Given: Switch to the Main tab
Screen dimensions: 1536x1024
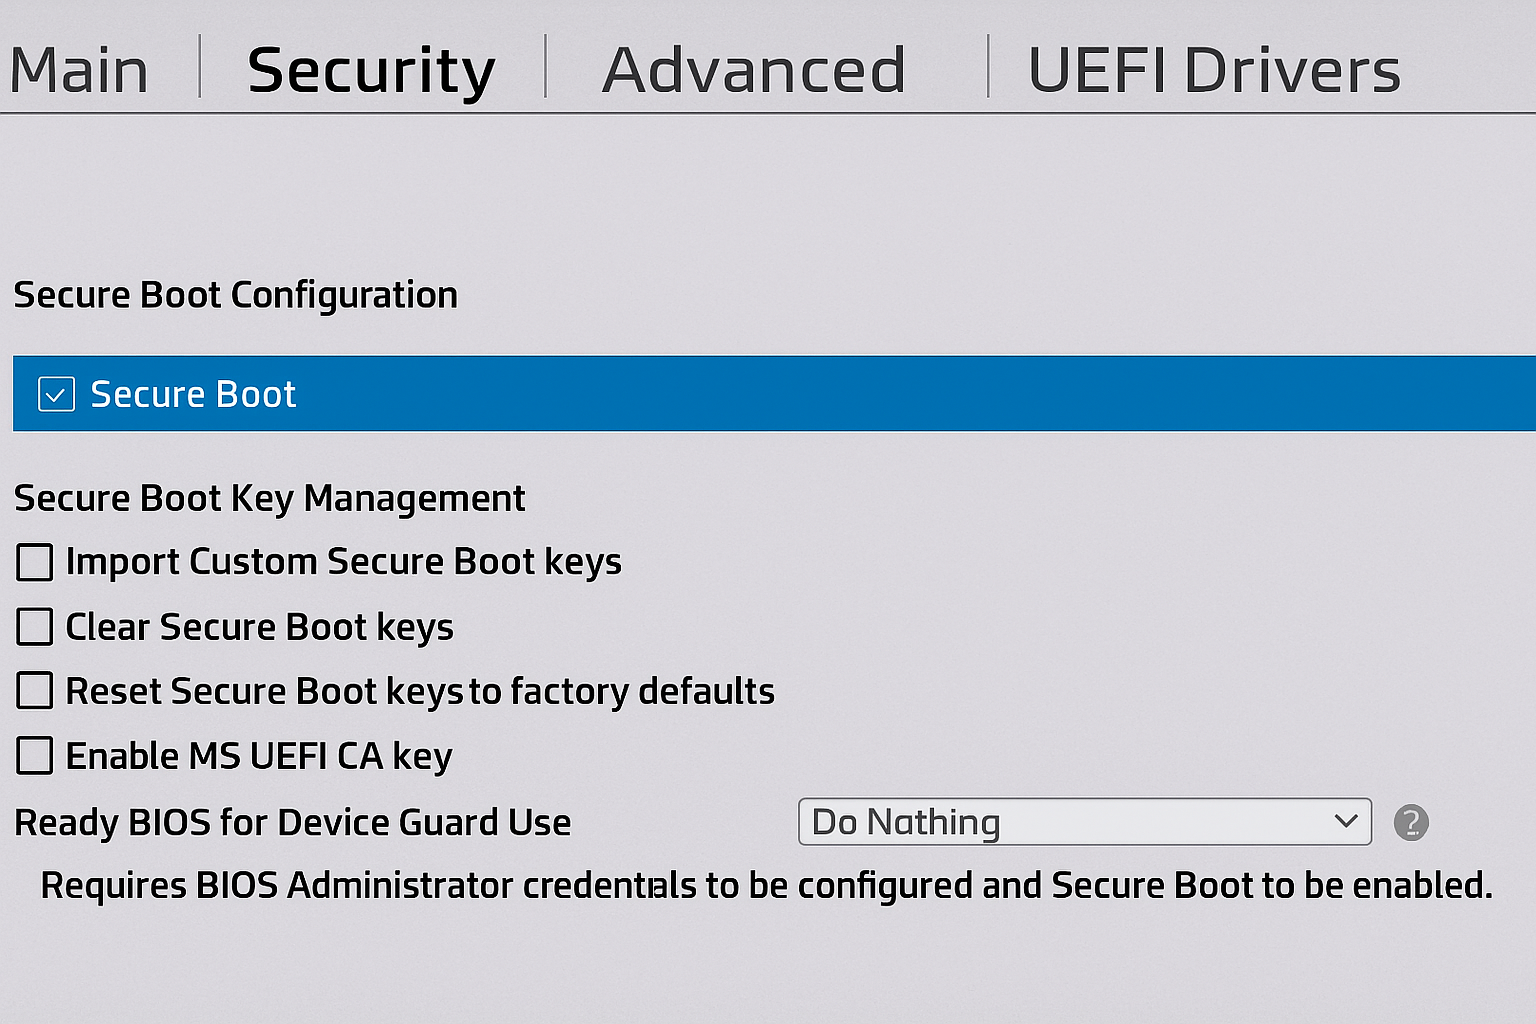Looking at the screenshot, I should coord(79,69).
